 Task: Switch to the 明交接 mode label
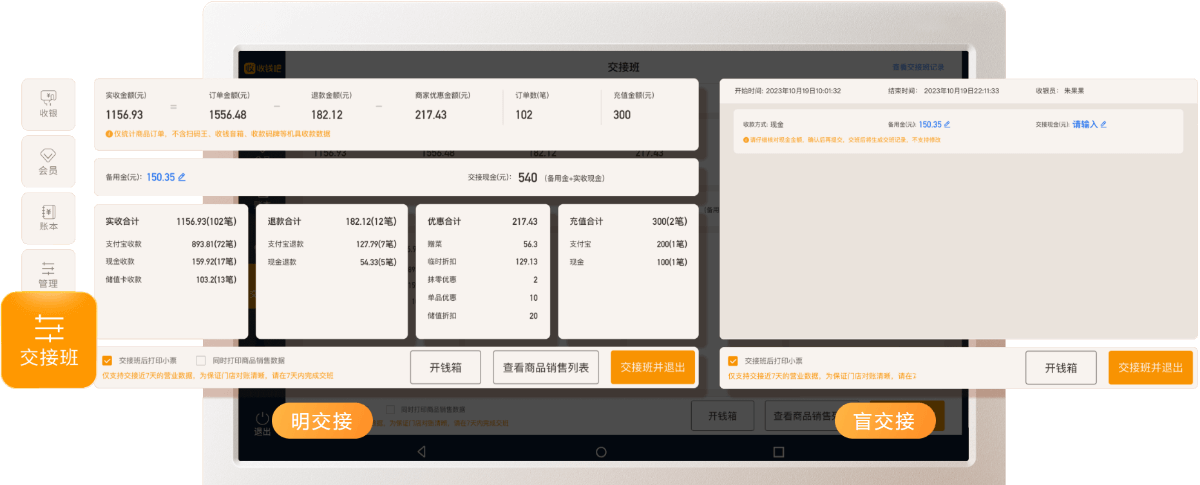point(322,421)
